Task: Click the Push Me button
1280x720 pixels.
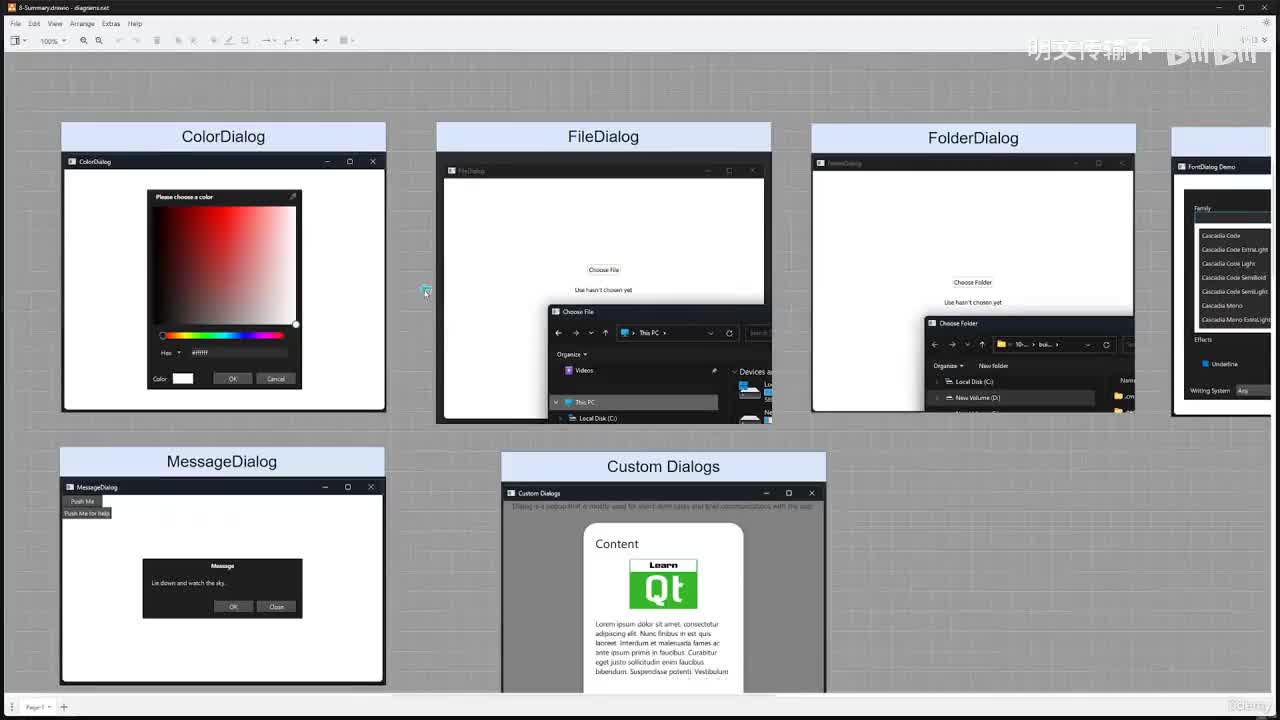Action: [83, 501]
